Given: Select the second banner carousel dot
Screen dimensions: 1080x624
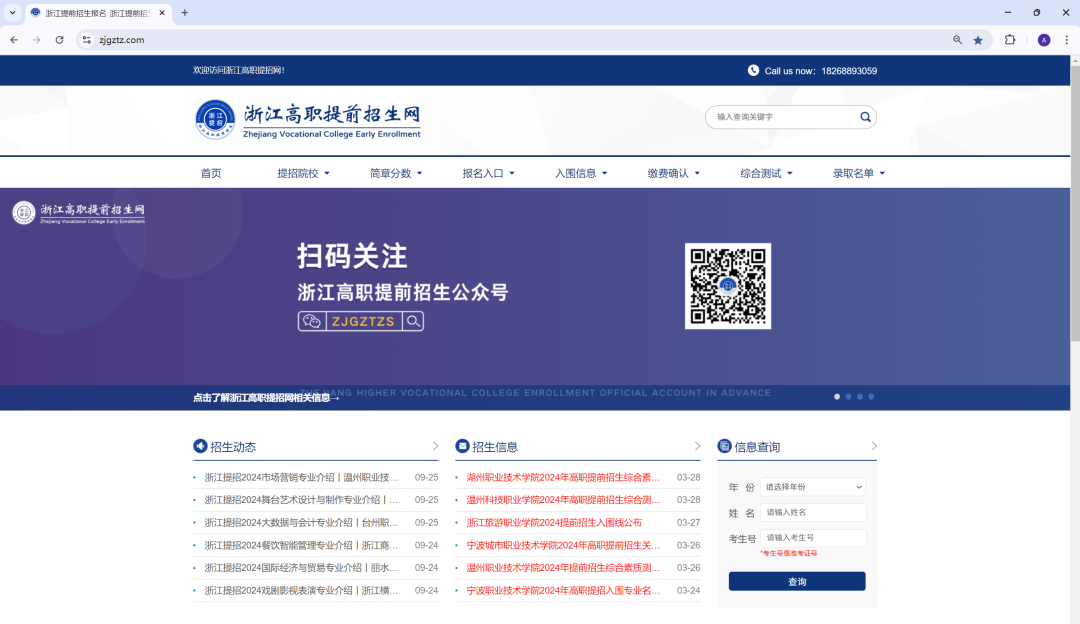Looking at the screenshot, I should 849,397.
